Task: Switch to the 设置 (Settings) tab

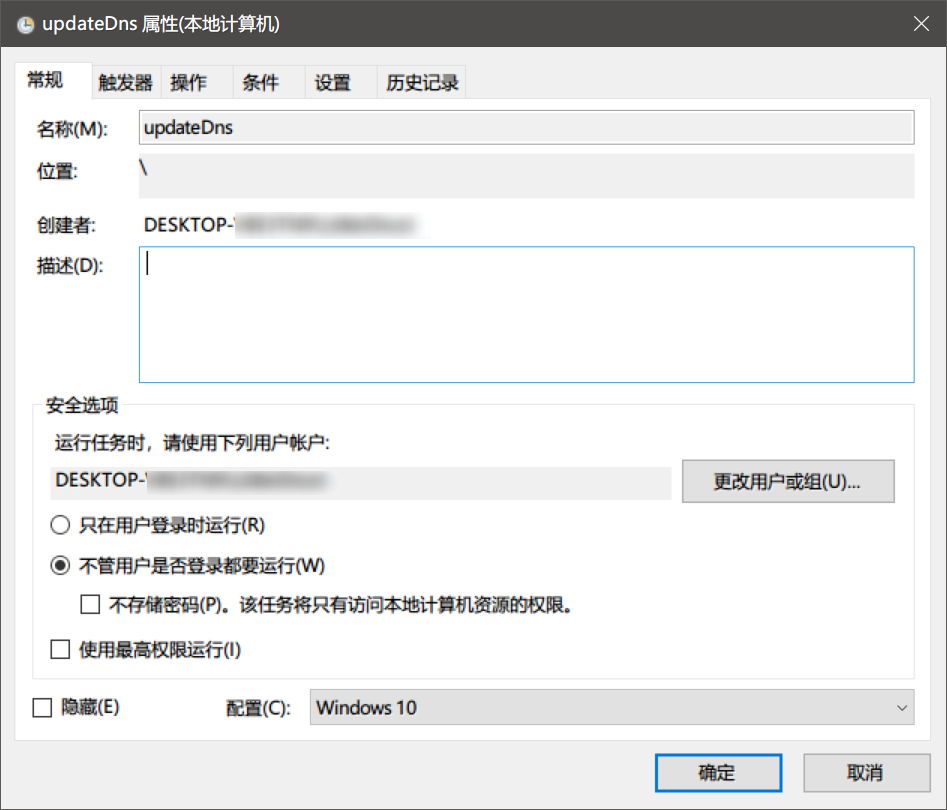Action: (332, 82)
